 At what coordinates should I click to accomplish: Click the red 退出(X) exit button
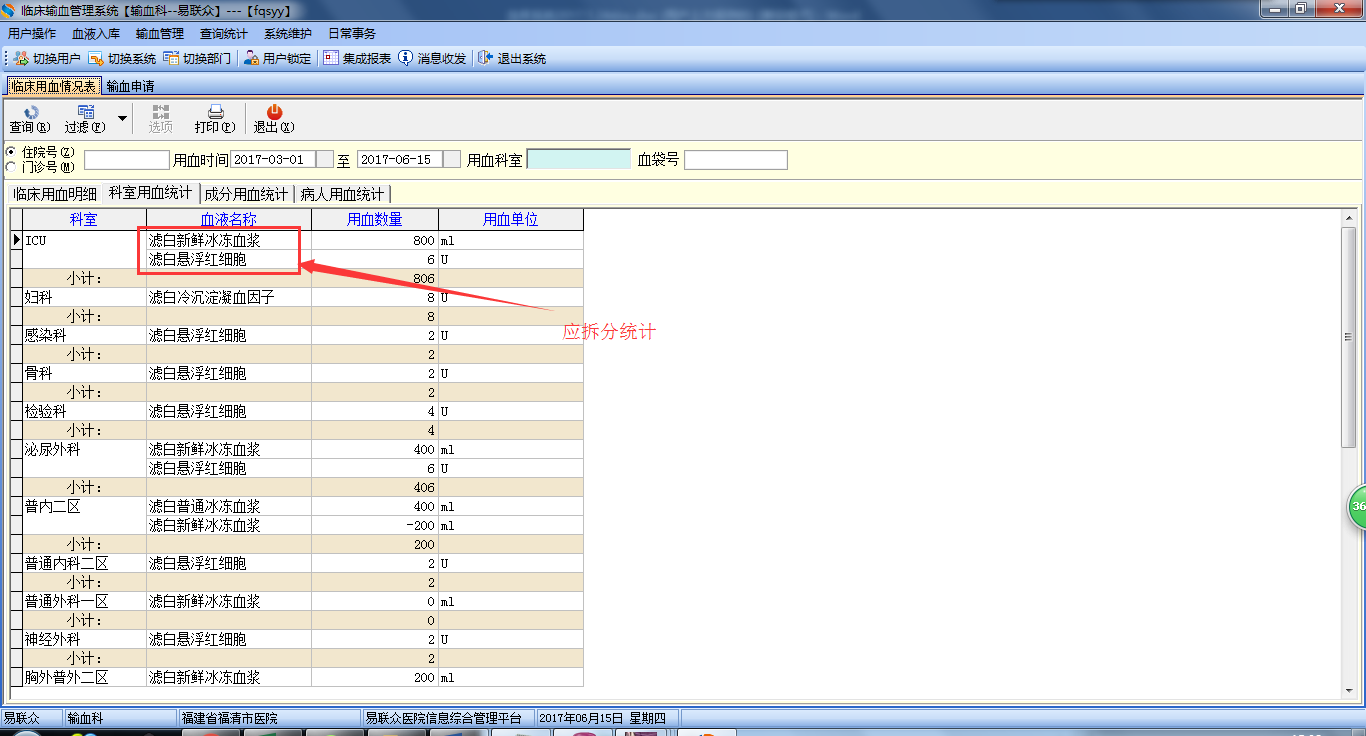point(274,119)
